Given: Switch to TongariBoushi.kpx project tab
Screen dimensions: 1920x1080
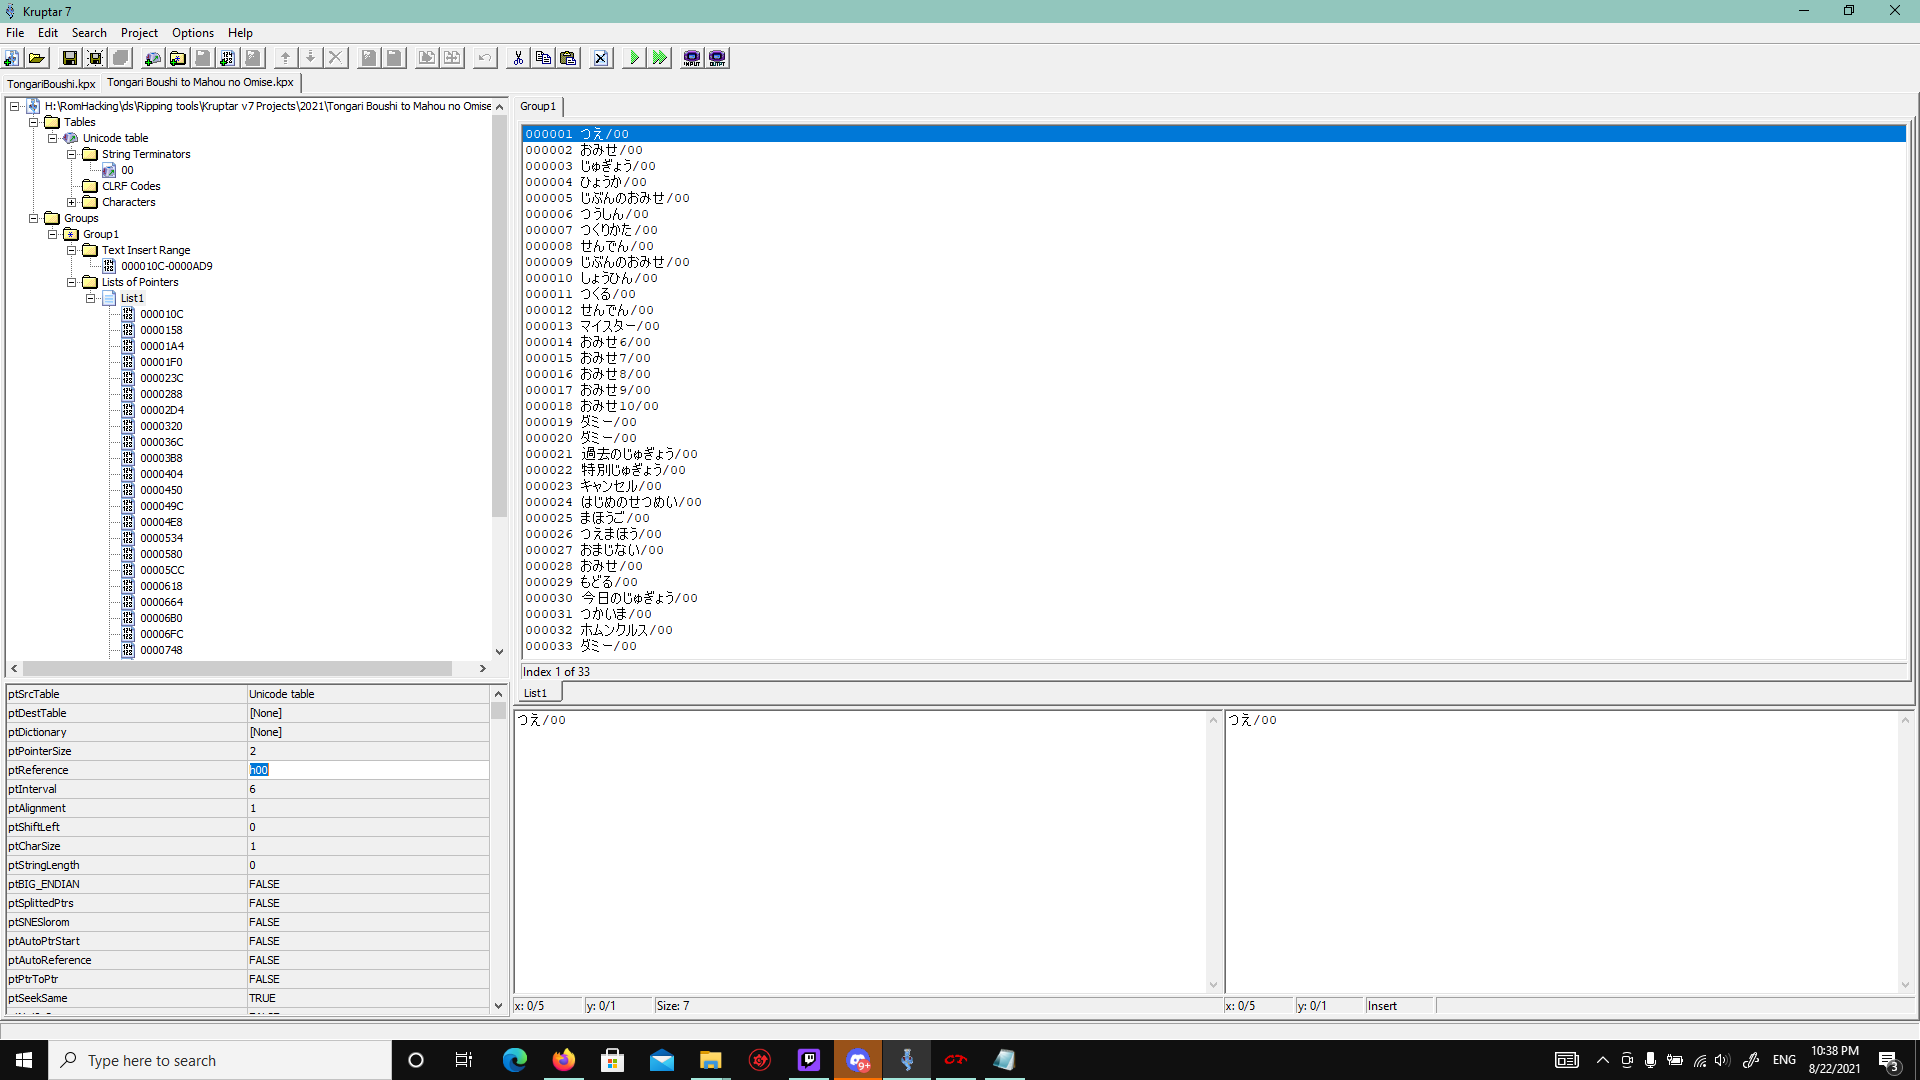Looking at the screenshot, I should click(51, 84).
